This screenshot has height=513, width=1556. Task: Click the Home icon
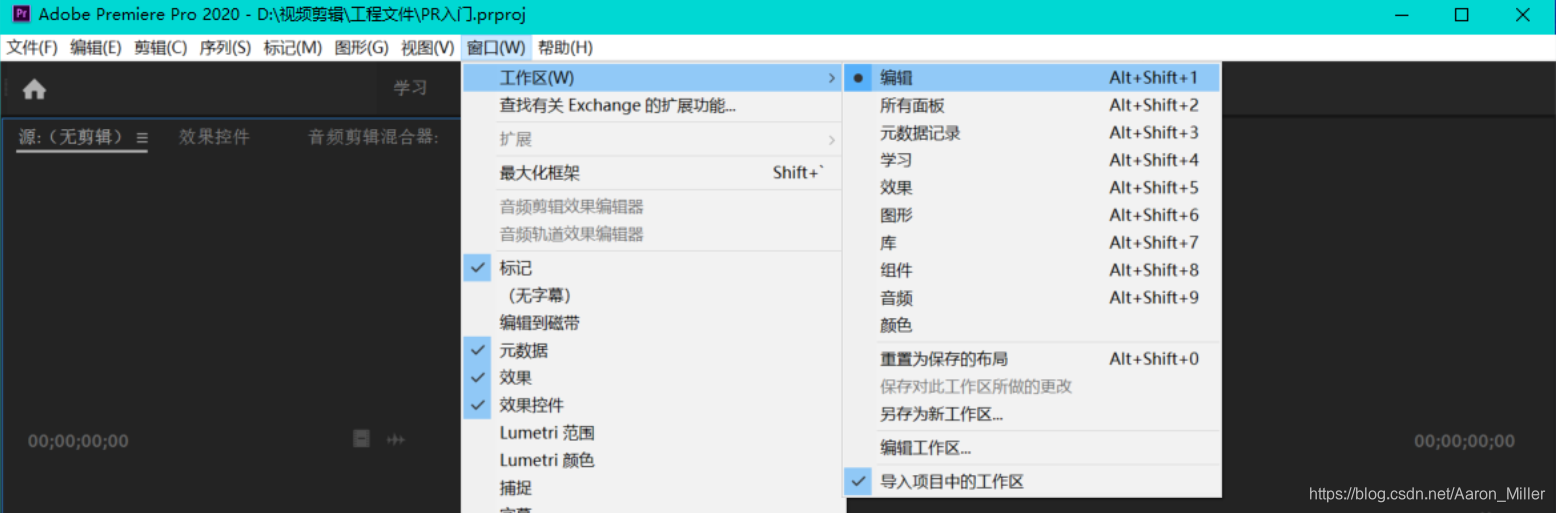pyautogui.click(x=35, y=90)
